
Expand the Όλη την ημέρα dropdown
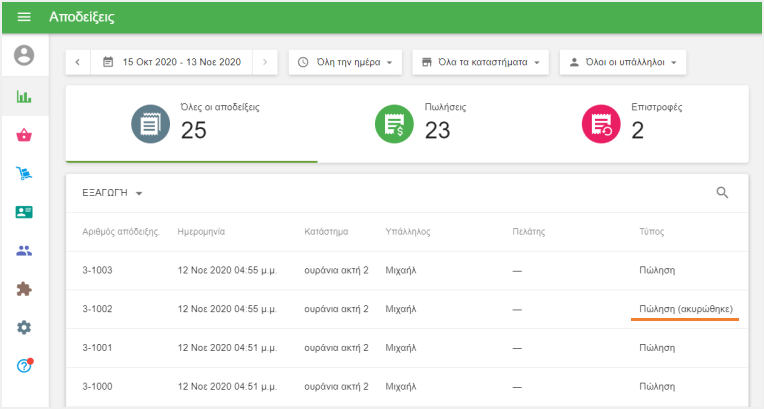point(345,62)
